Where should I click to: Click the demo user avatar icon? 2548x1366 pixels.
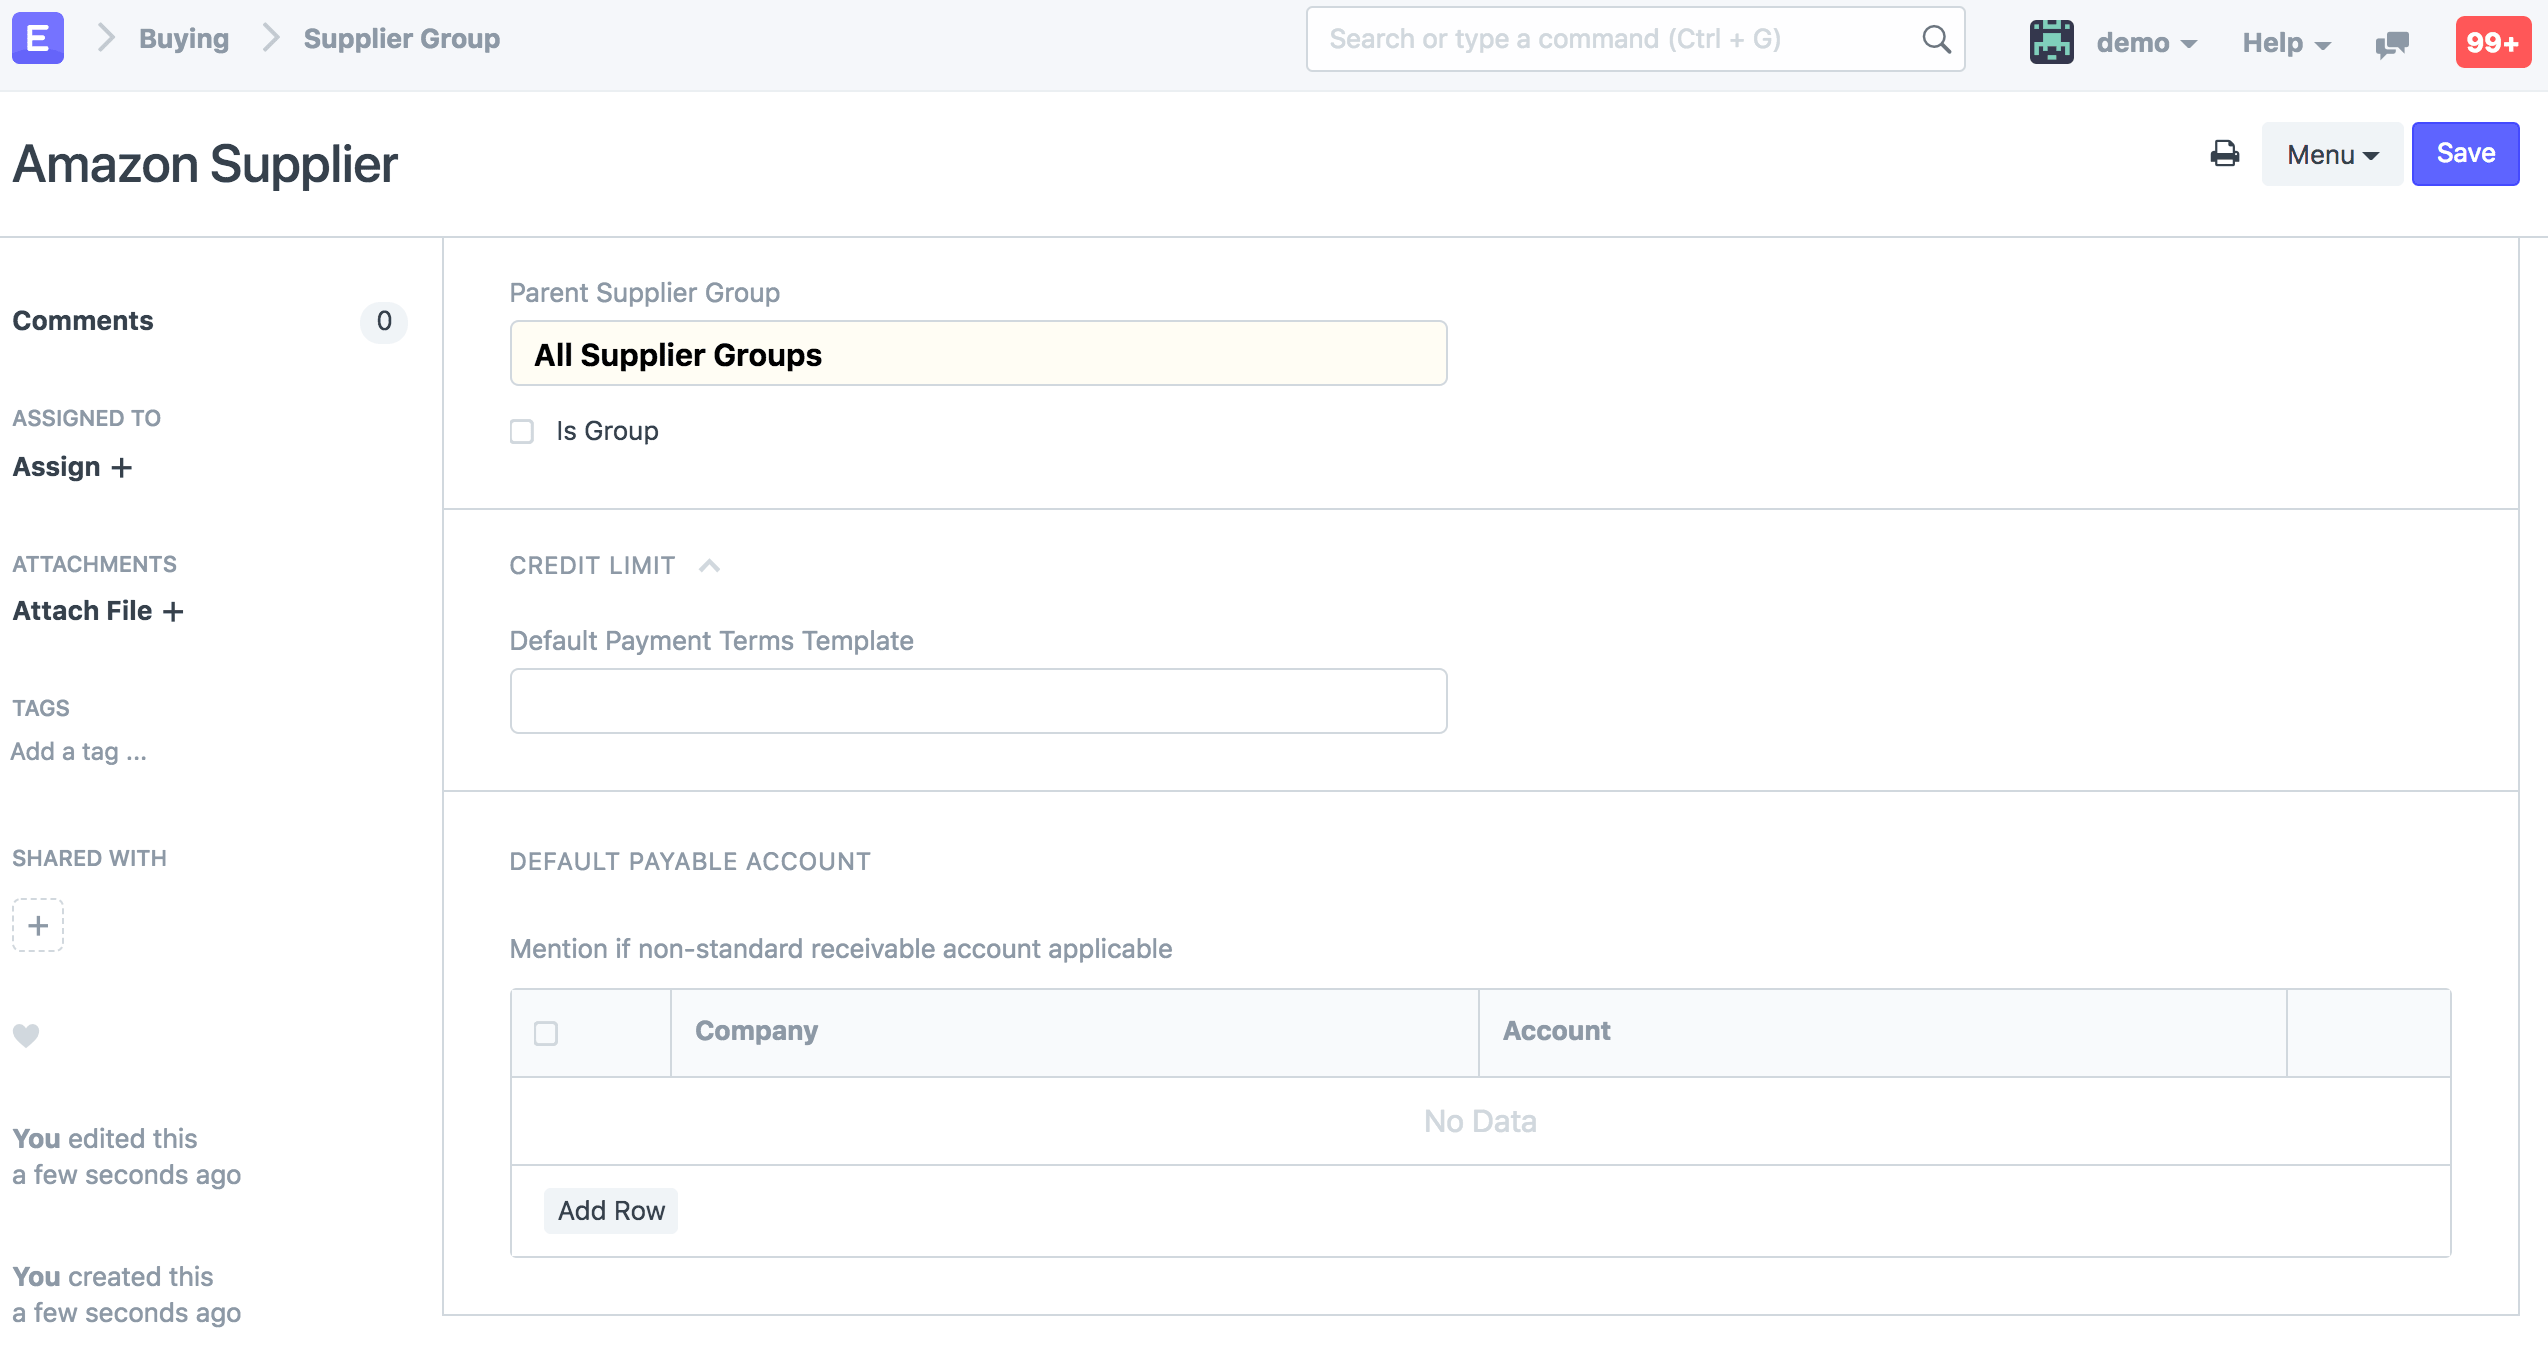[x=2051, y=41]
